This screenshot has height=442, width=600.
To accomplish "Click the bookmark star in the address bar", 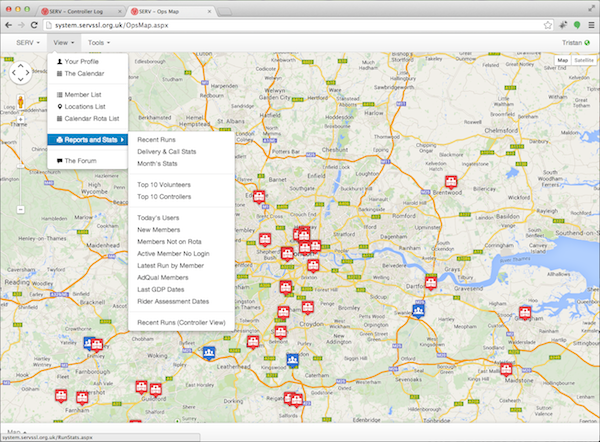I will [x=549, y=24].
